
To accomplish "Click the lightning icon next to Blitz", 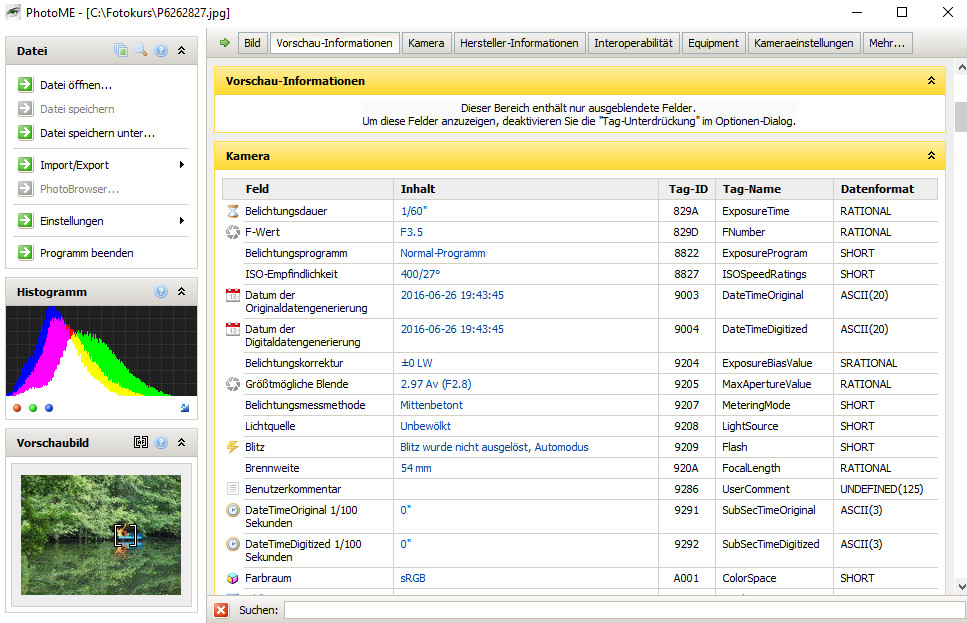I will pyautogui.click(x=233, y=447).
